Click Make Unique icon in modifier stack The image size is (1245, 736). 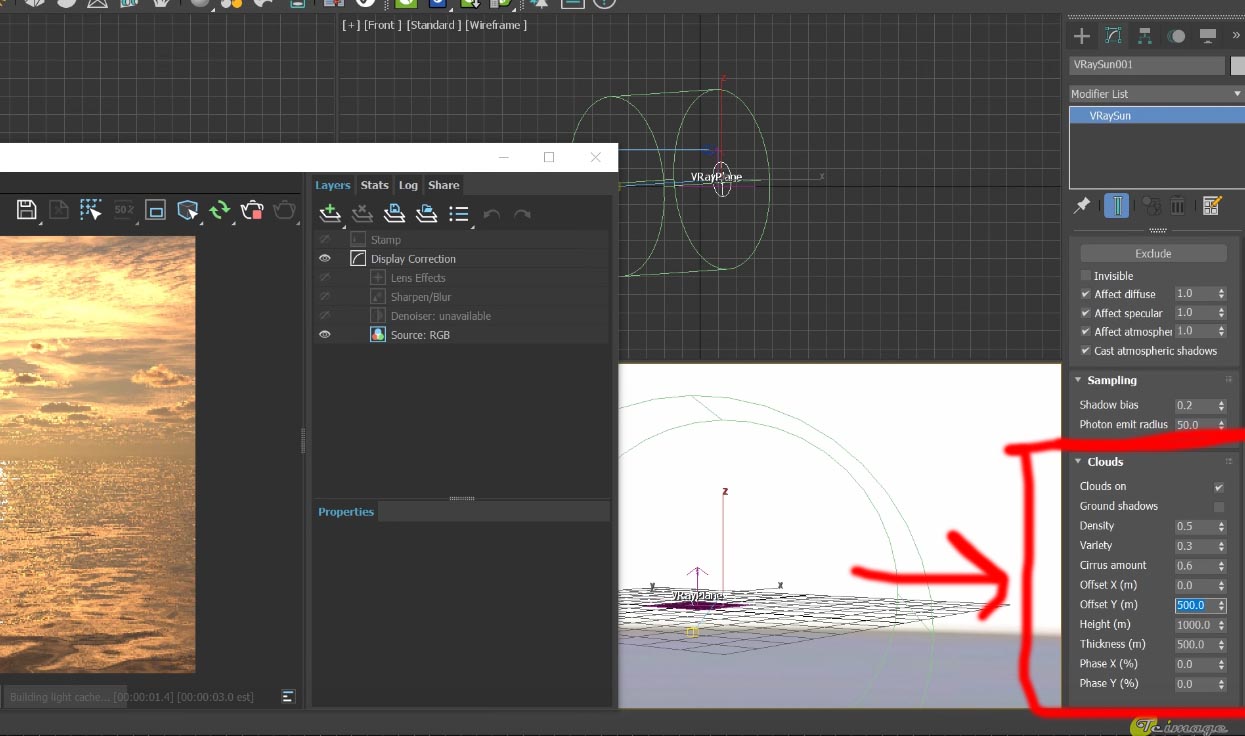pos(1151,206)
